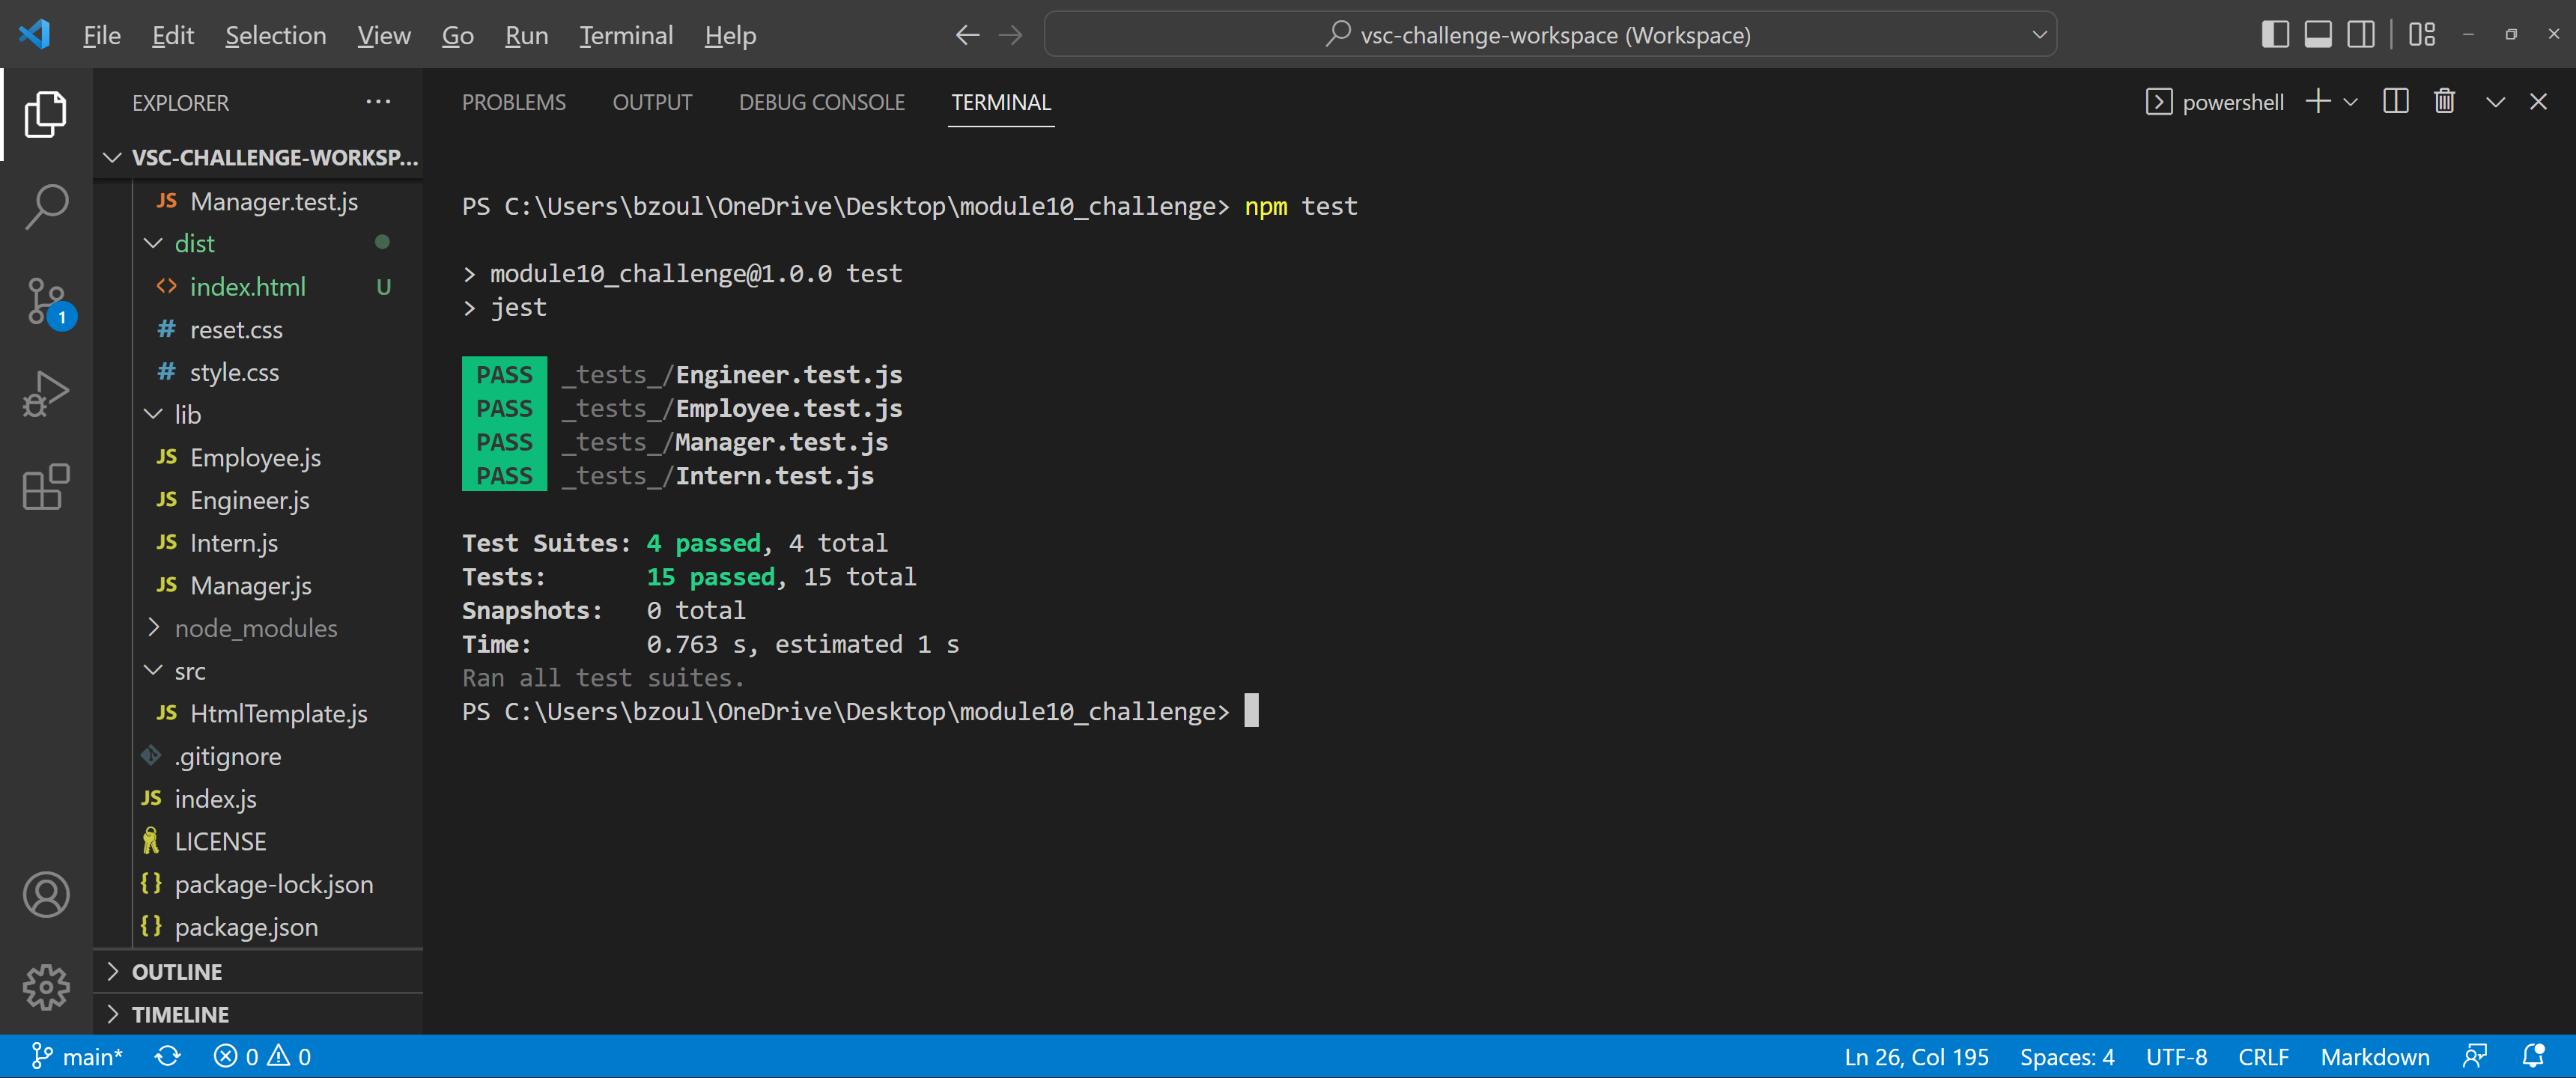Open the Run and Debug view

(x=46, y=394)
